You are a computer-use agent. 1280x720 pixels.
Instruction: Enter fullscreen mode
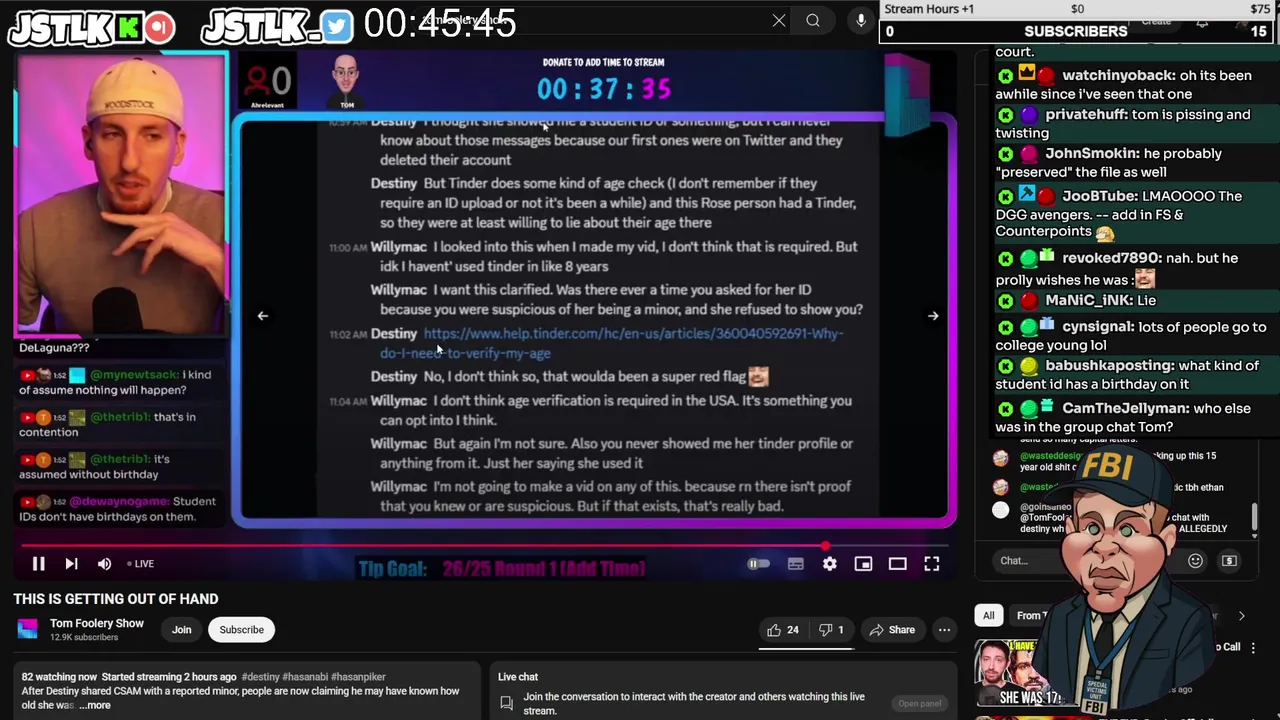[x=931, y=564]
